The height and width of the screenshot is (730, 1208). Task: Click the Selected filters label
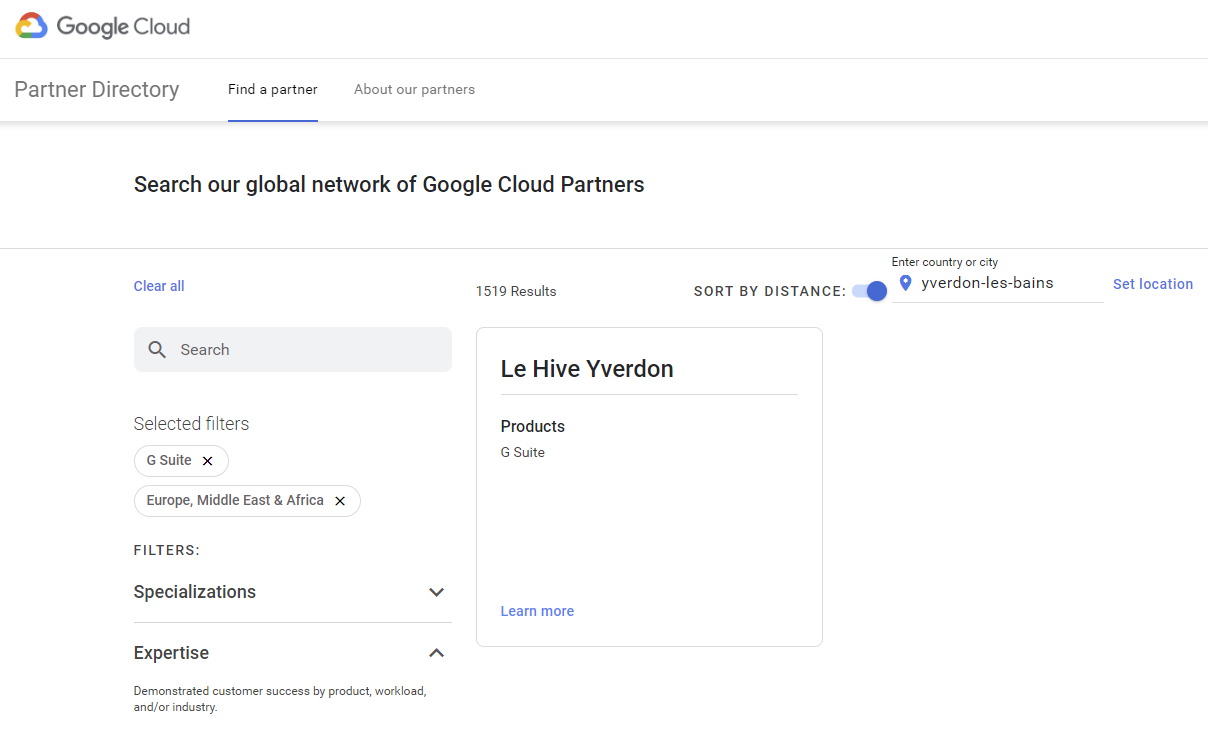pos(192,424)
